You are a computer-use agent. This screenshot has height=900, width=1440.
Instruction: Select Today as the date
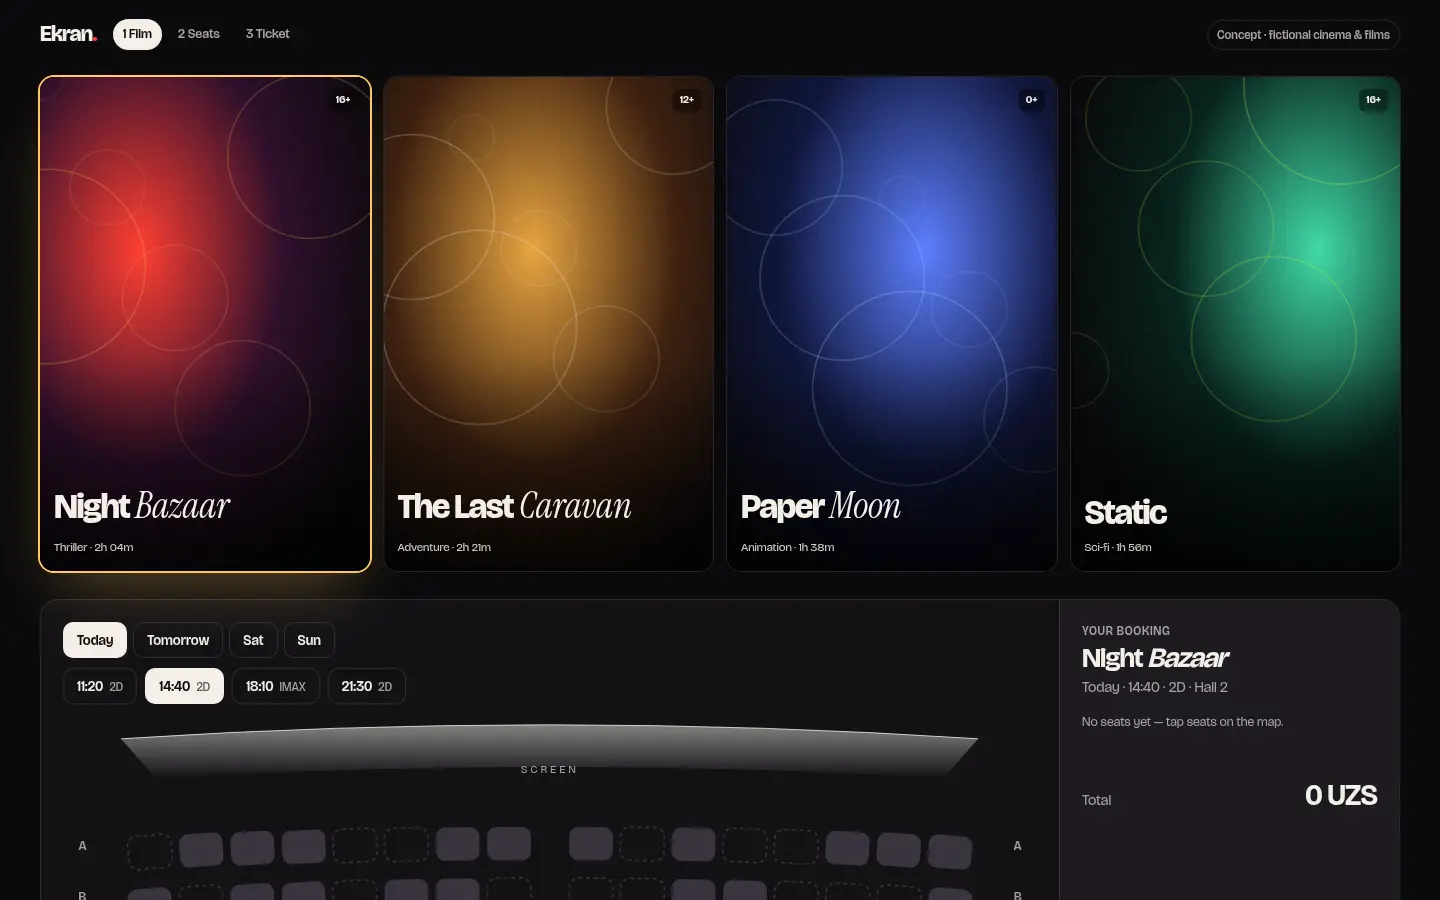(95, 640)
